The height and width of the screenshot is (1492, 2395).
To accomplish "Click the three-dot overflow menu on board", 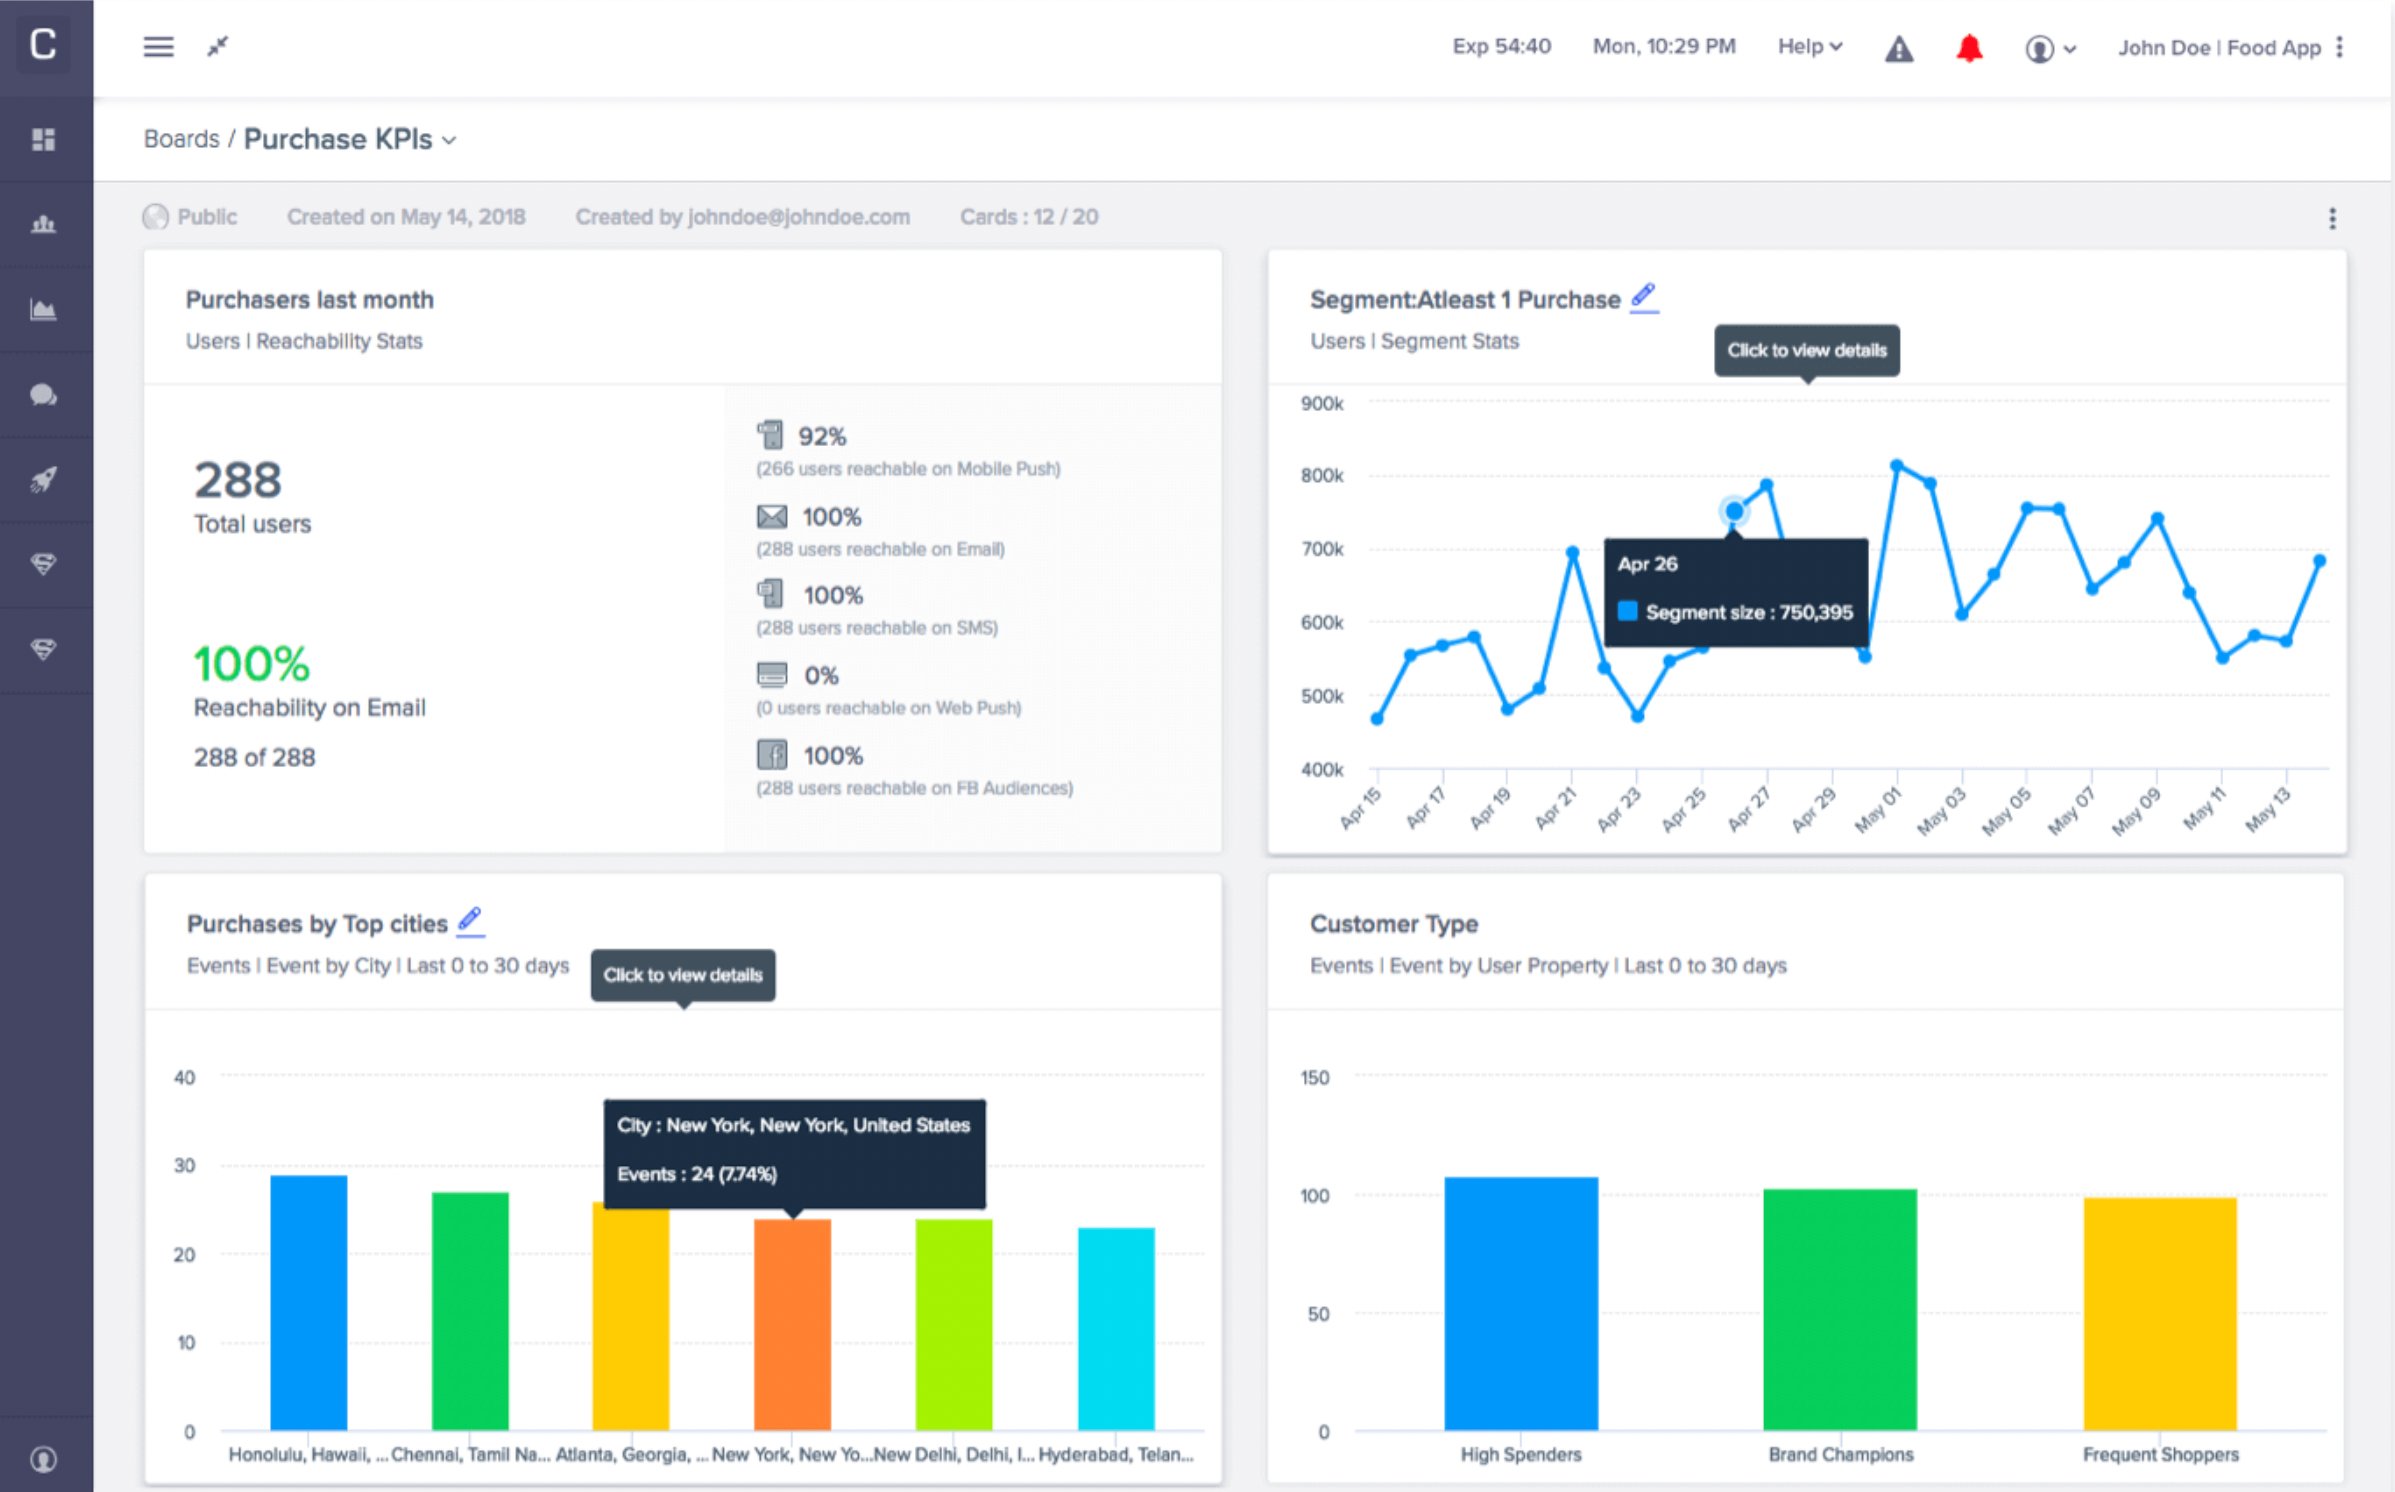I will 2331,218.
